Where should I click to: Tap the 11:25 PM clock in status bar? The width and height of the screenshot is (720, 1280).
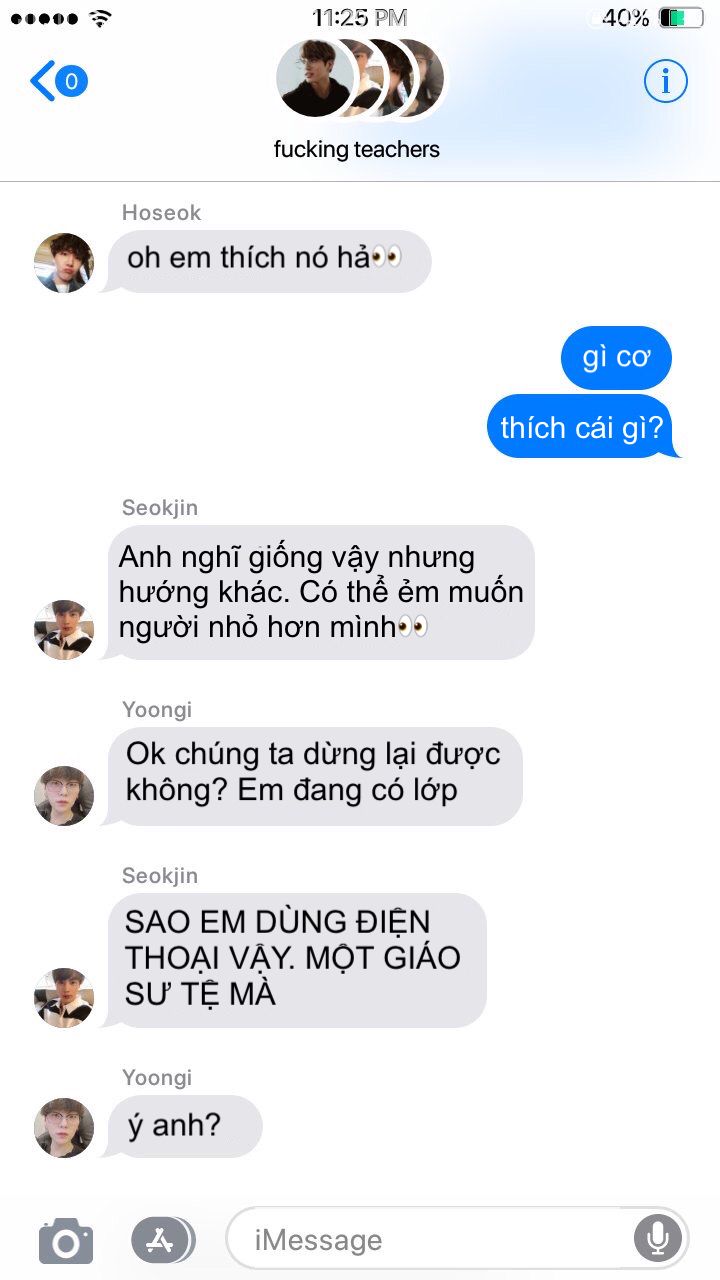[360, 17]
